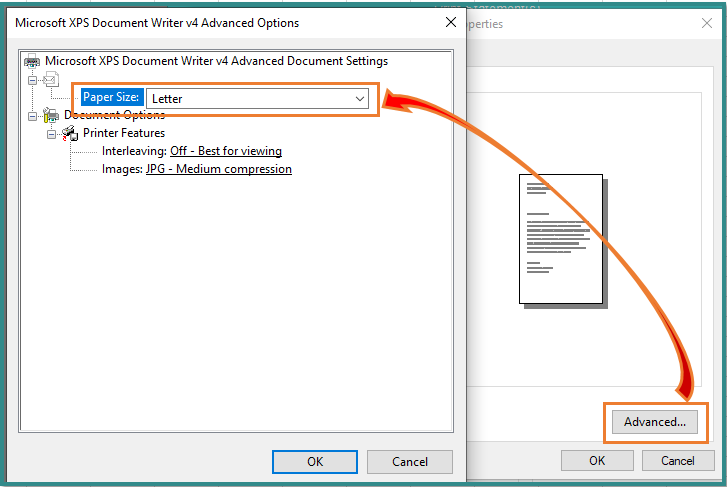Click the paper/envelope icon node
Image resolution: width=727 pixels, height=487 pixels.
(51, 79)
